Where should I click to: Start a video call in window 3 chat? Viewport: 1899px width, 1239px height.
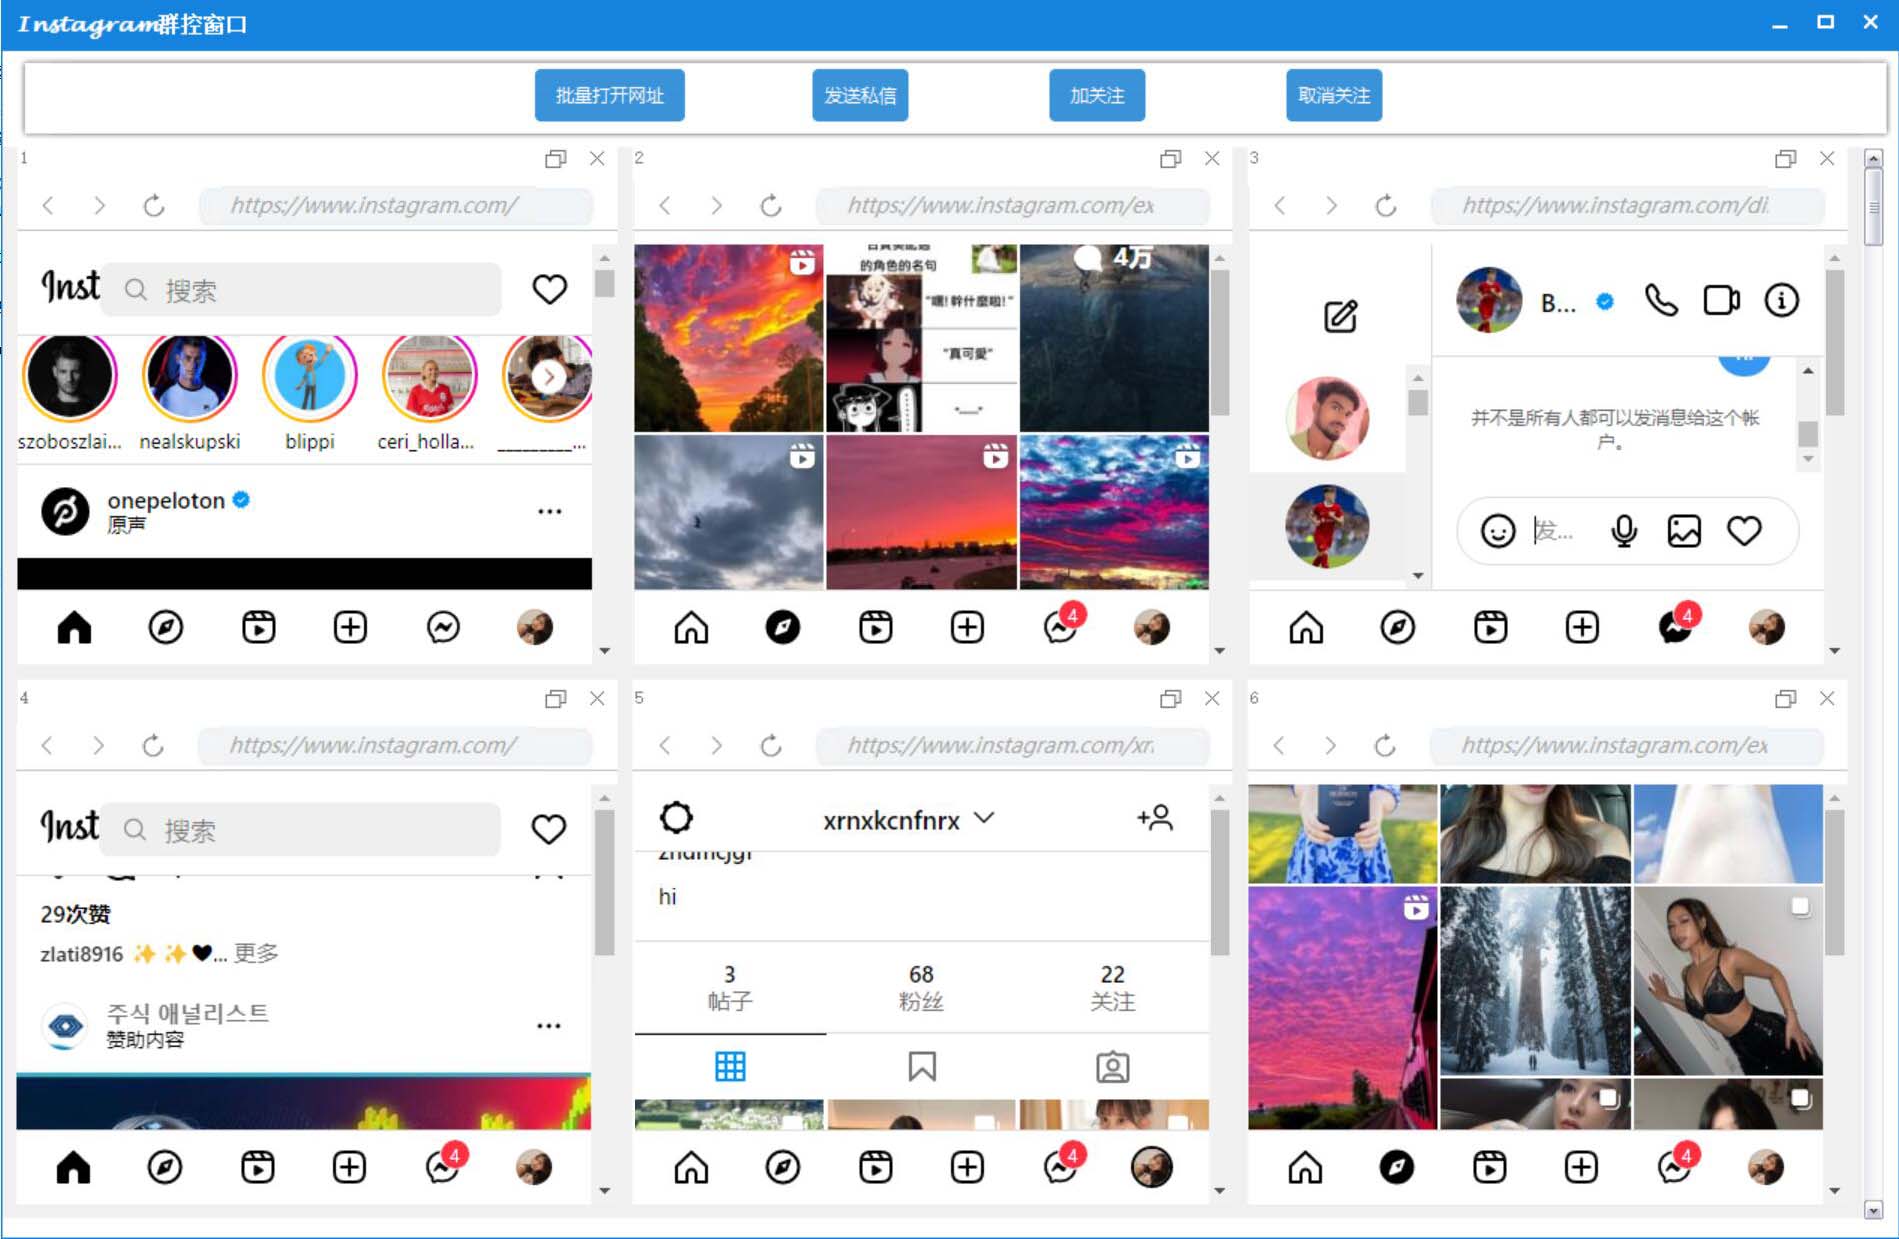click(x=1721, y=300)
